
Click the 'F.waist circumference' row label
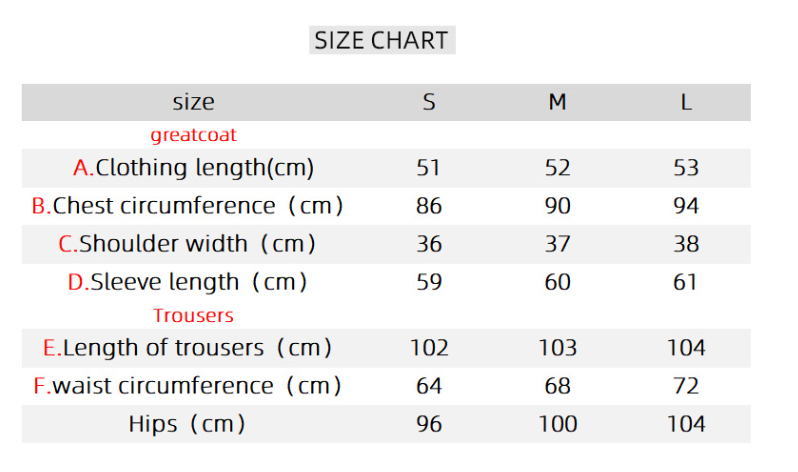(188, 386)
